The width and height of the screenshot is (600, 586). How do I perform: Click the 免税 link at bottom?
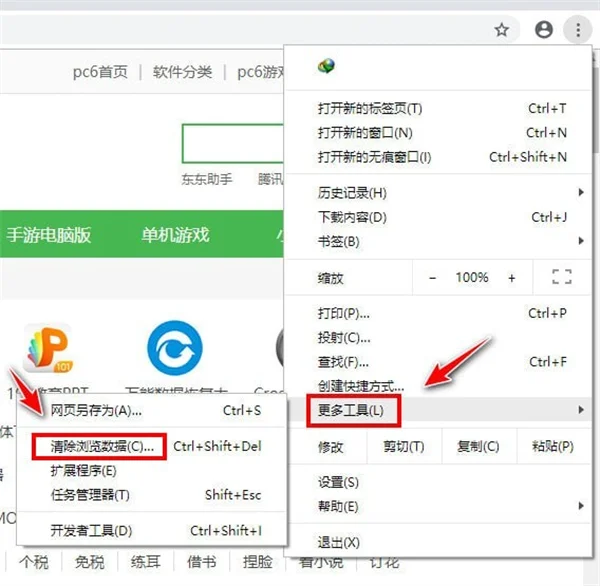click(x=90, y=562)
